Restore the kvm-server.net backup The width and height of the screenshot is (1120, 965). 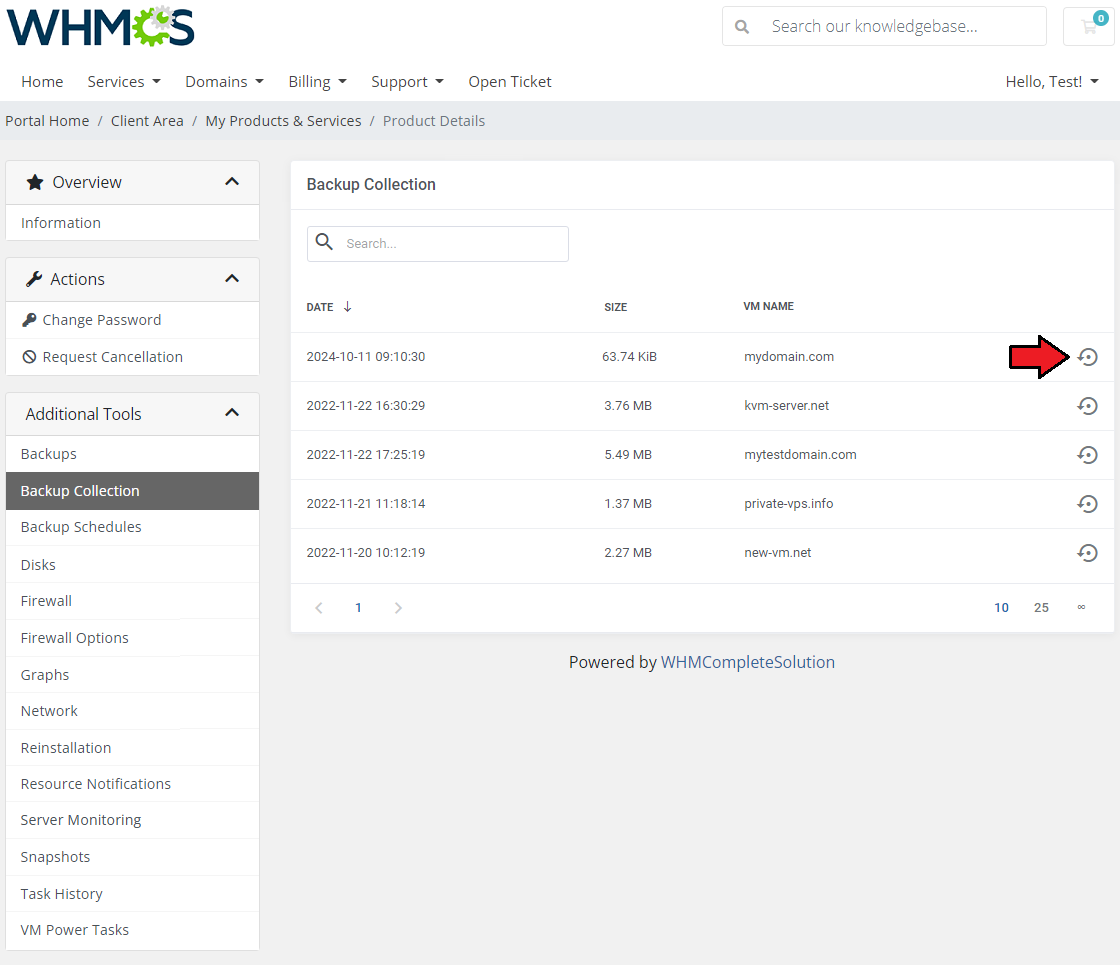click(1087, 406)
